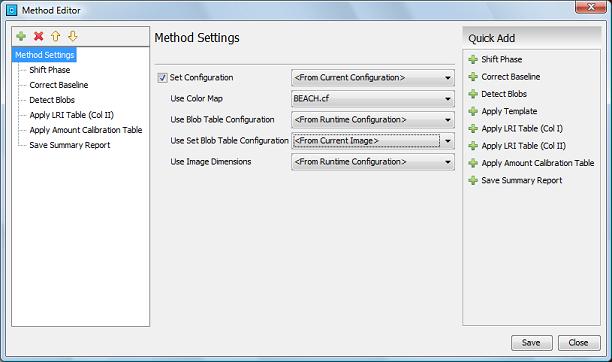Add Shift Phase via Quick Add label

click(x=502, y=59)
